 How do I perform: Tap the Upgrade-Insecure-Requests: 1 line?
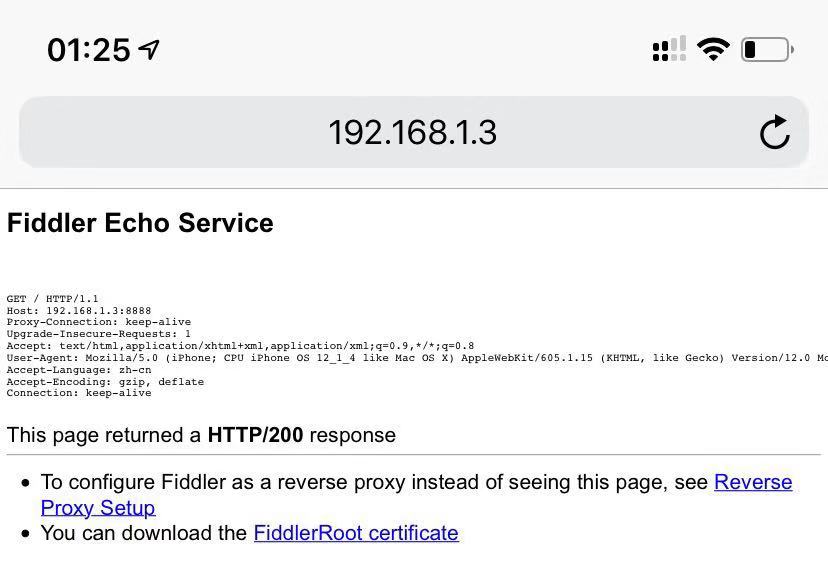click(99, 334)
